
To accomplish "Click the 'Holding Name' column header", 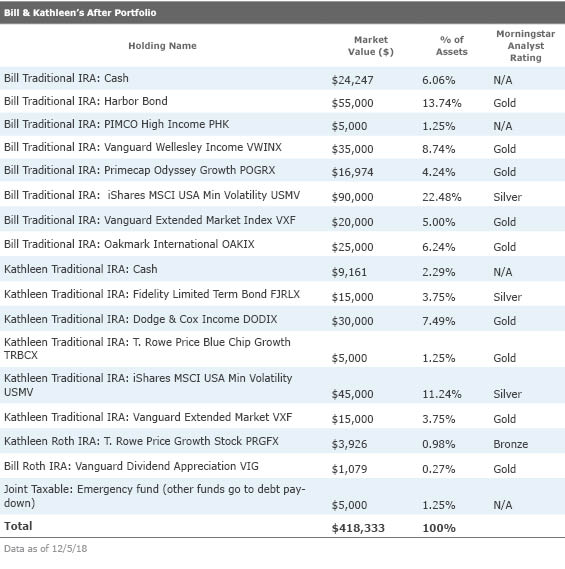I will (x=162, y=46).
